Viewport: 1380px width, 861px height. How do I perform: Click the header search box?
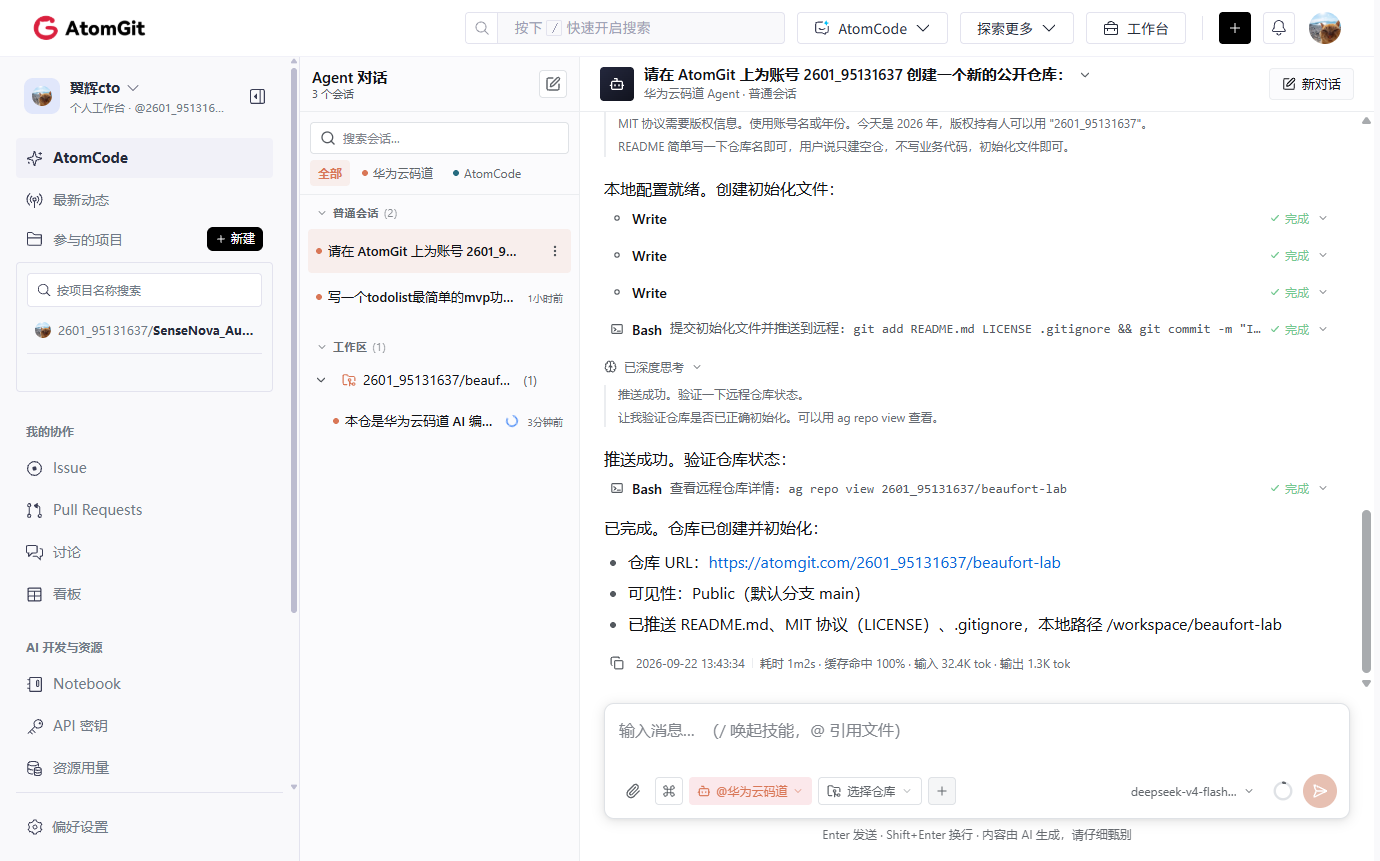pos(640,28)
